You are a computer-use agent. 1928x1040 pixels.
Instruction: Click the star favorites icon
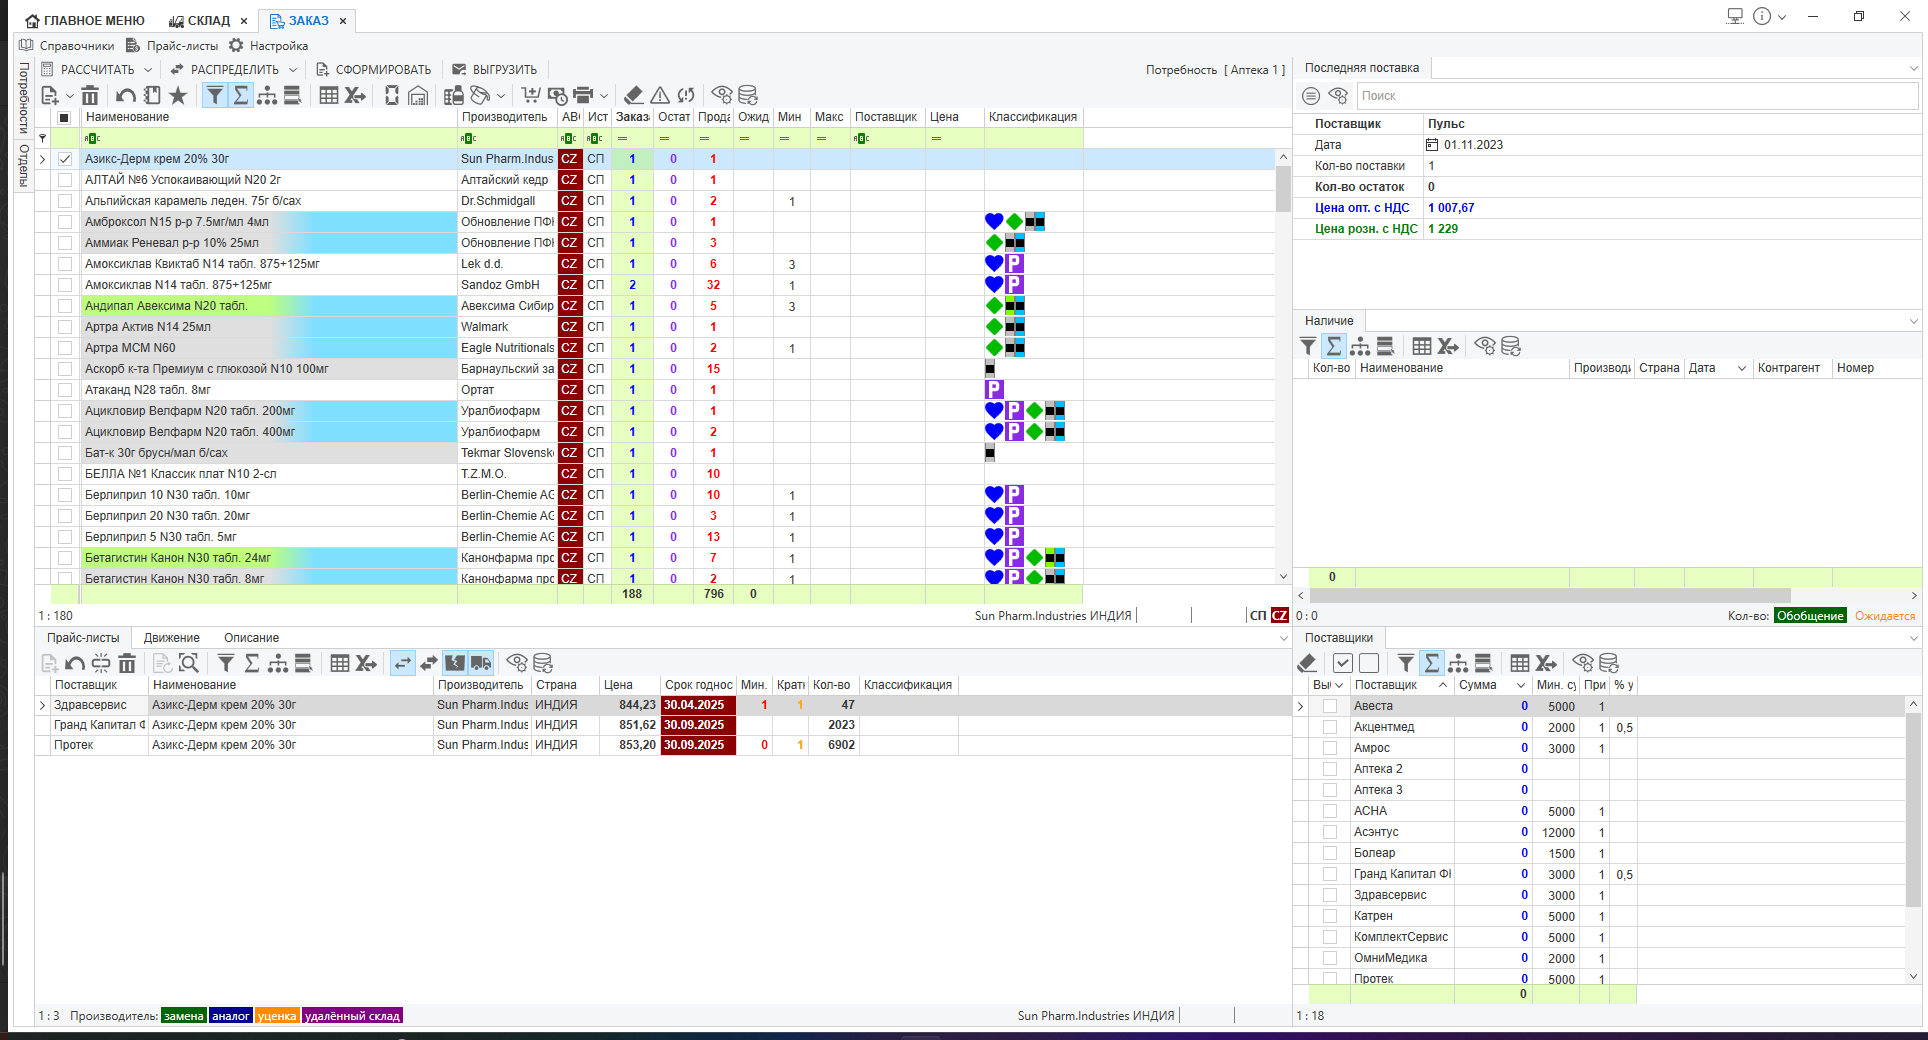click(178, 95)
